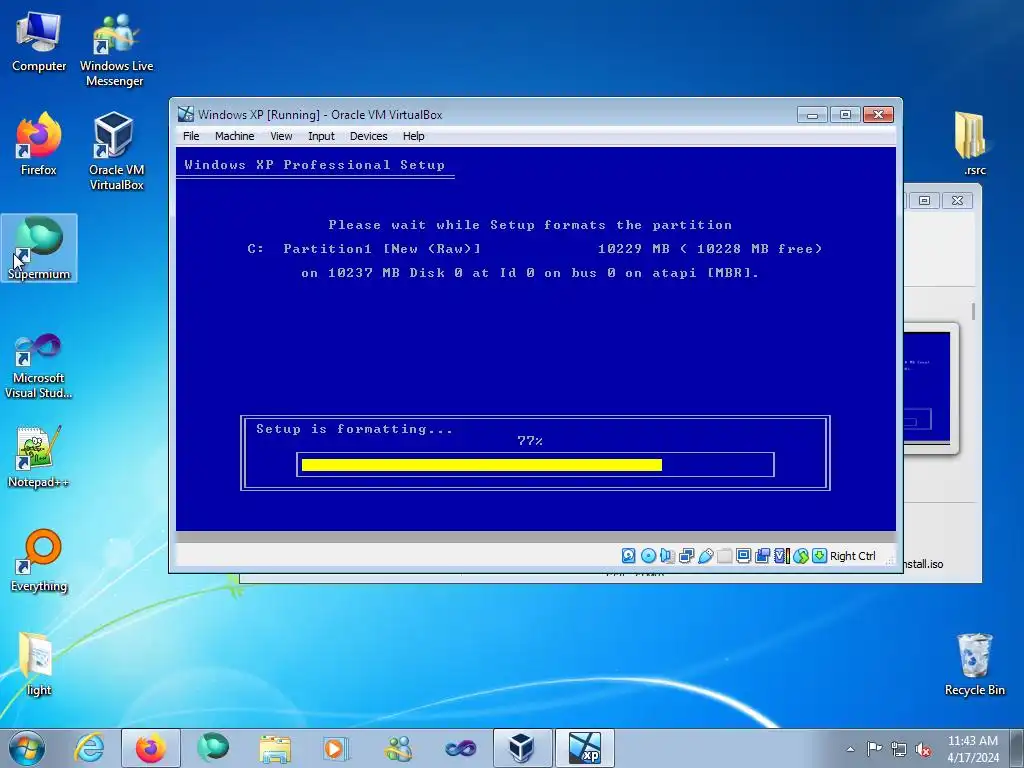Screen dimensions: 1024x768
Task: Click the keyboard capture green arrow indicator
Action: click(819, 556)
